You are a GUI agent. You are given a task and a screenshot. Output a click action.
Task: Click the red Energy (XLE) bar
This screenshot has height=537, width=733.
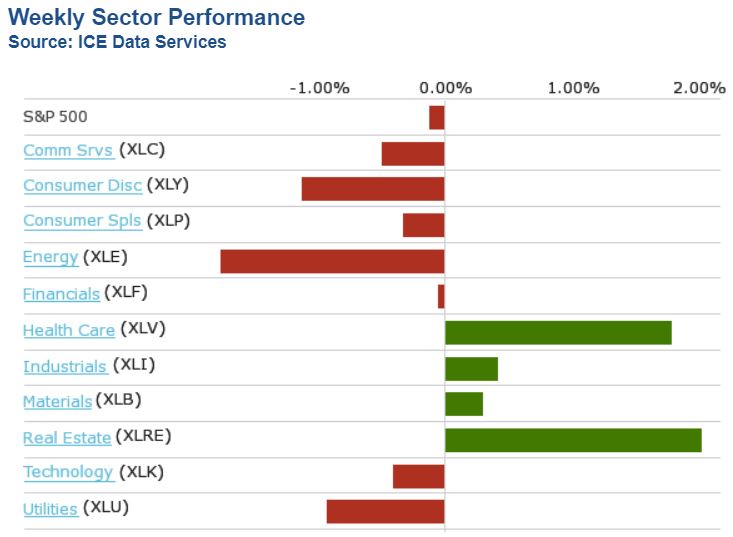pos(332,261)
